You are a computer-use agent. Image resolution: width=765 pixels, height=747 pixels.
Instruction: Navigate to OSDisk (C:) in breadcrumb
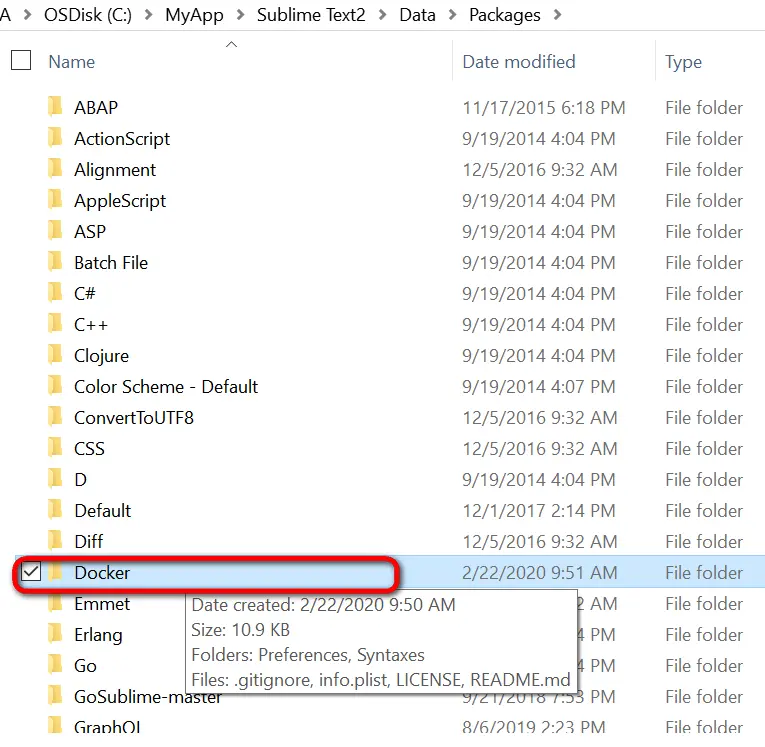(88, 15)
